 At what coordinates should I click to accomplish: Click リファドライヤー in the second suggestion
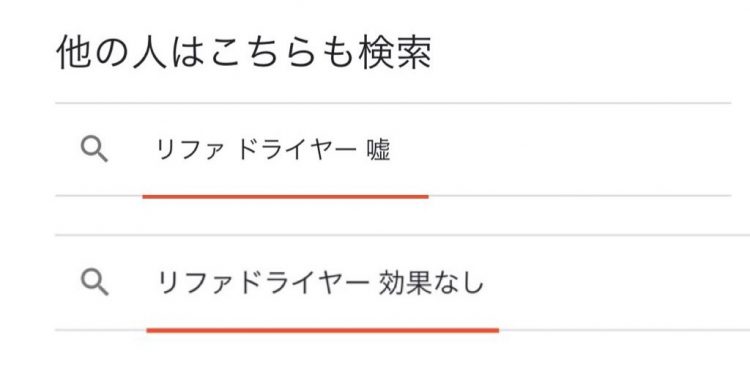pyautogui.click(x=264, y=283)
